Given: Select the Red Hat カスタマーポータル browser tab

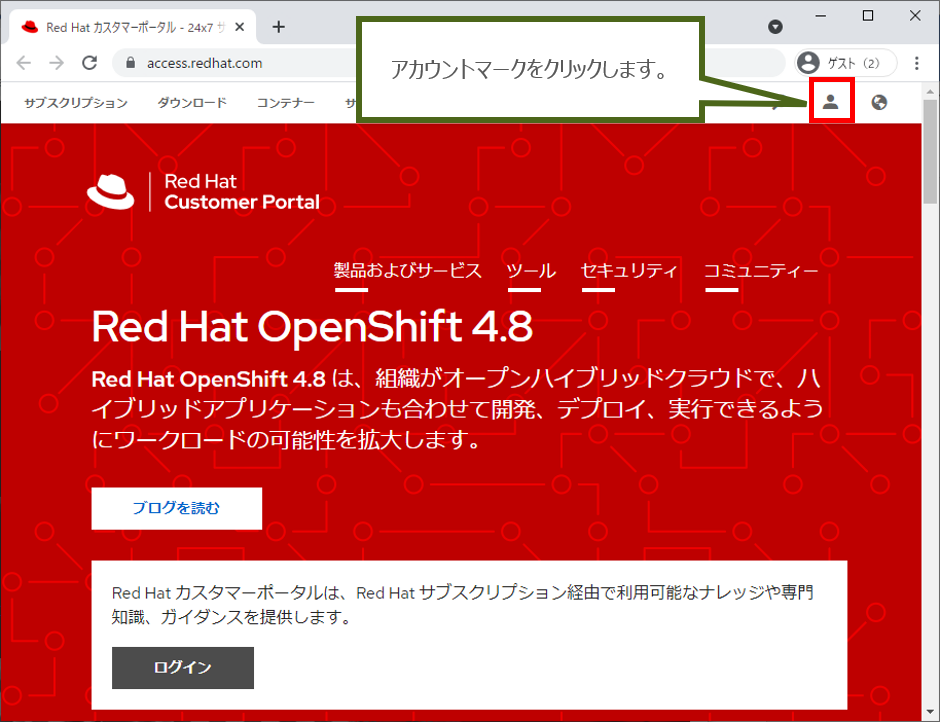Looking at the screenshot, I should tap(133, 27).
